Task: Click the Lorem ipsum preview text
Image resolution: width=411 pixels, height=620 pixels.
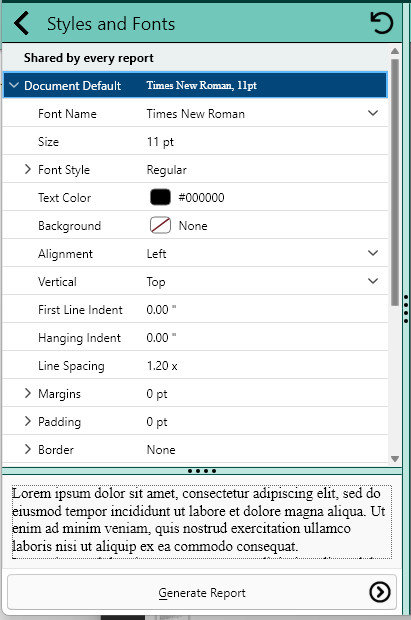Action: tap(202, 520)
